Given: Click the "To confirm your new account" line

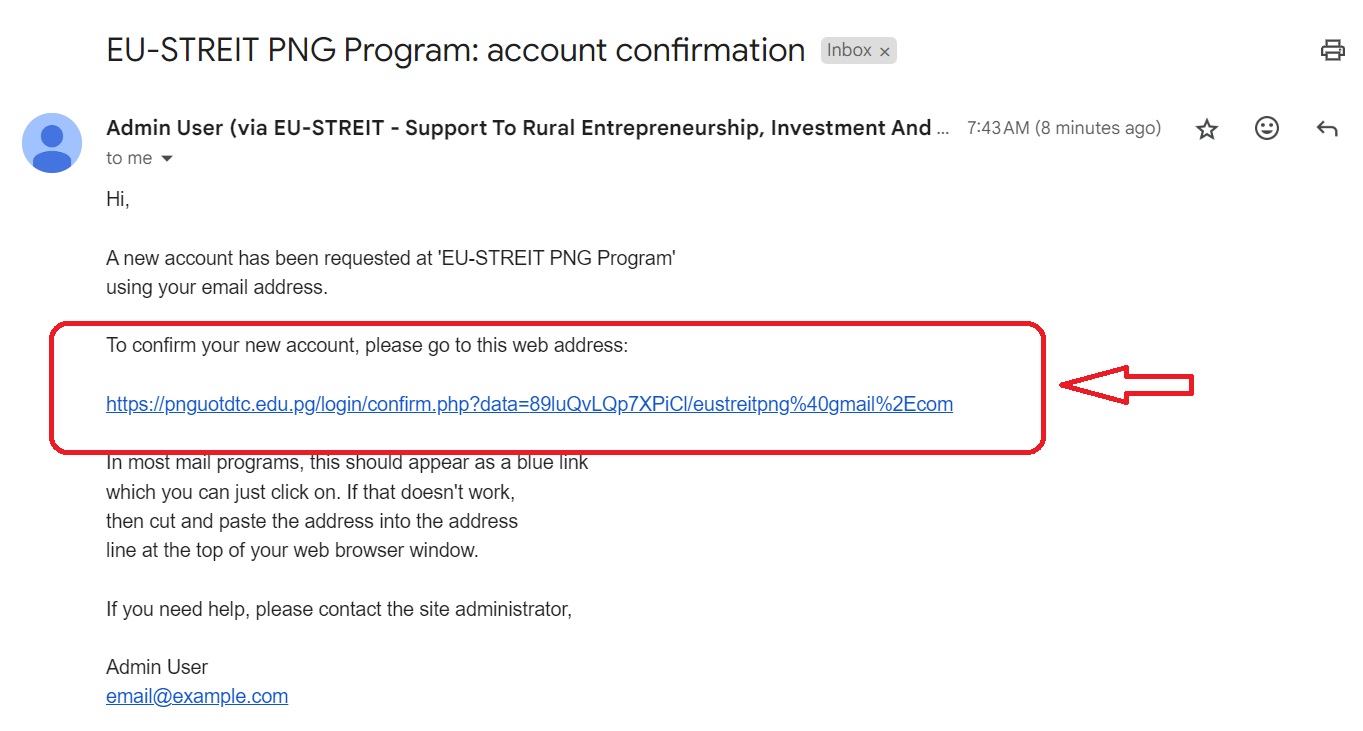Looking at the screenshot, I should pyautogui.click(x=367, y=346).
